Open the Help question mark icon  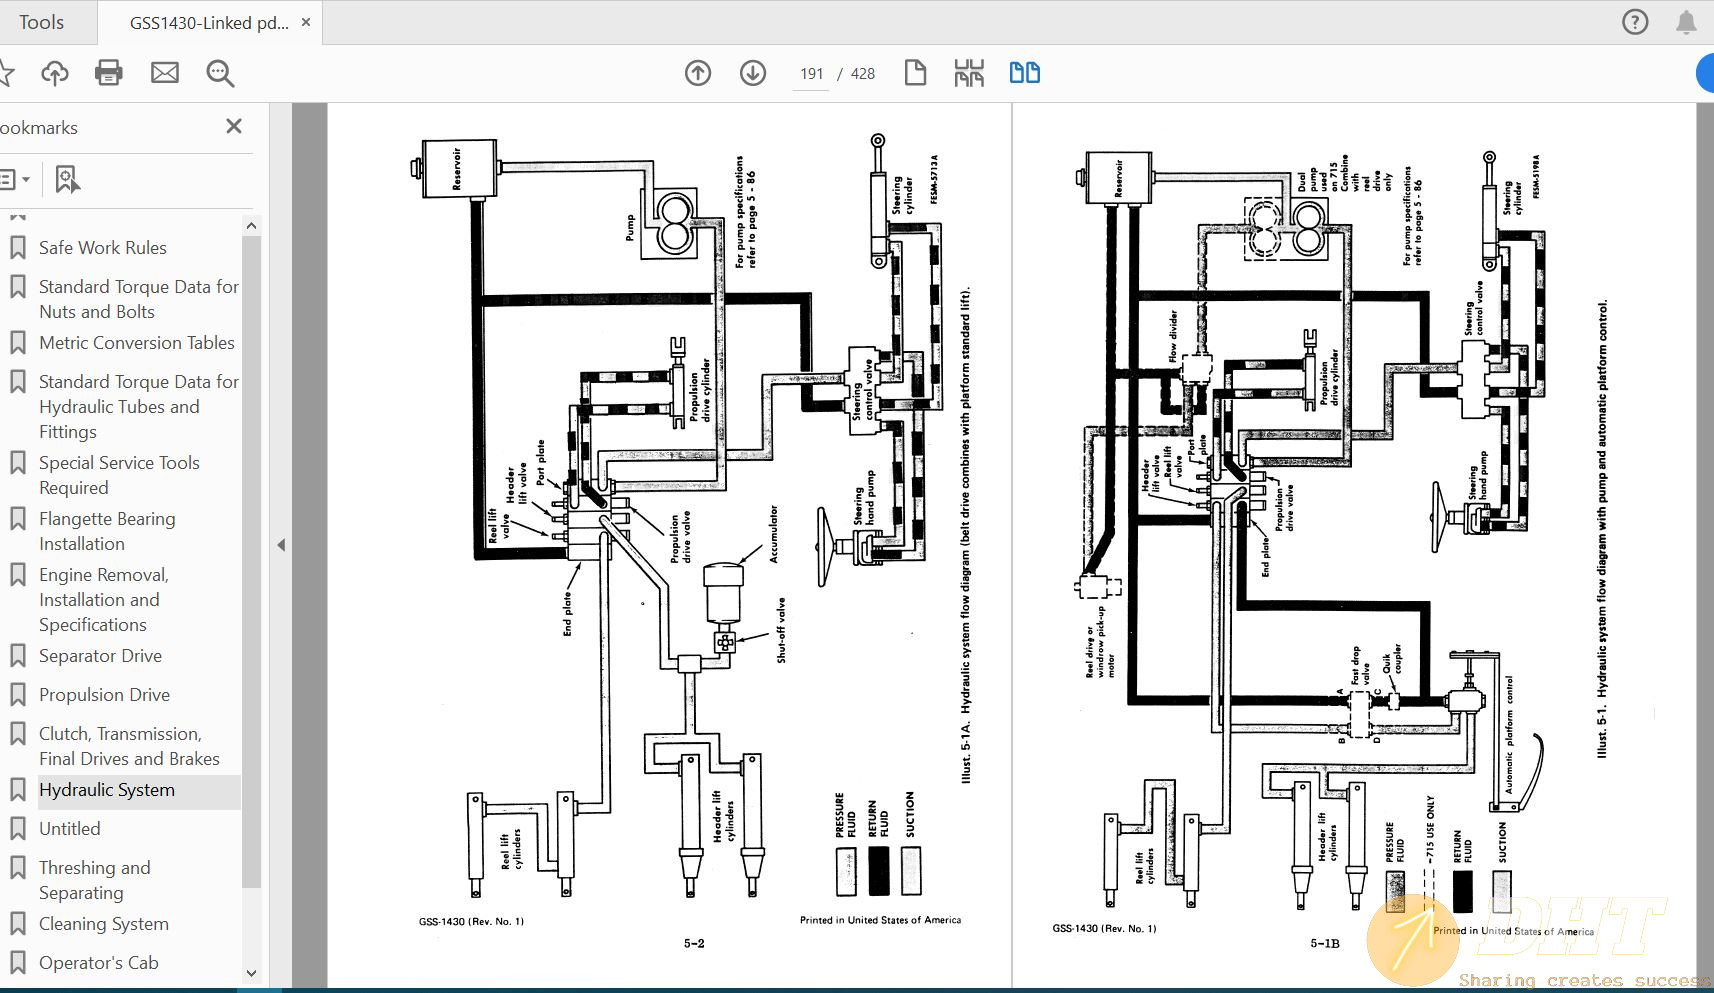pos(1635,22)
